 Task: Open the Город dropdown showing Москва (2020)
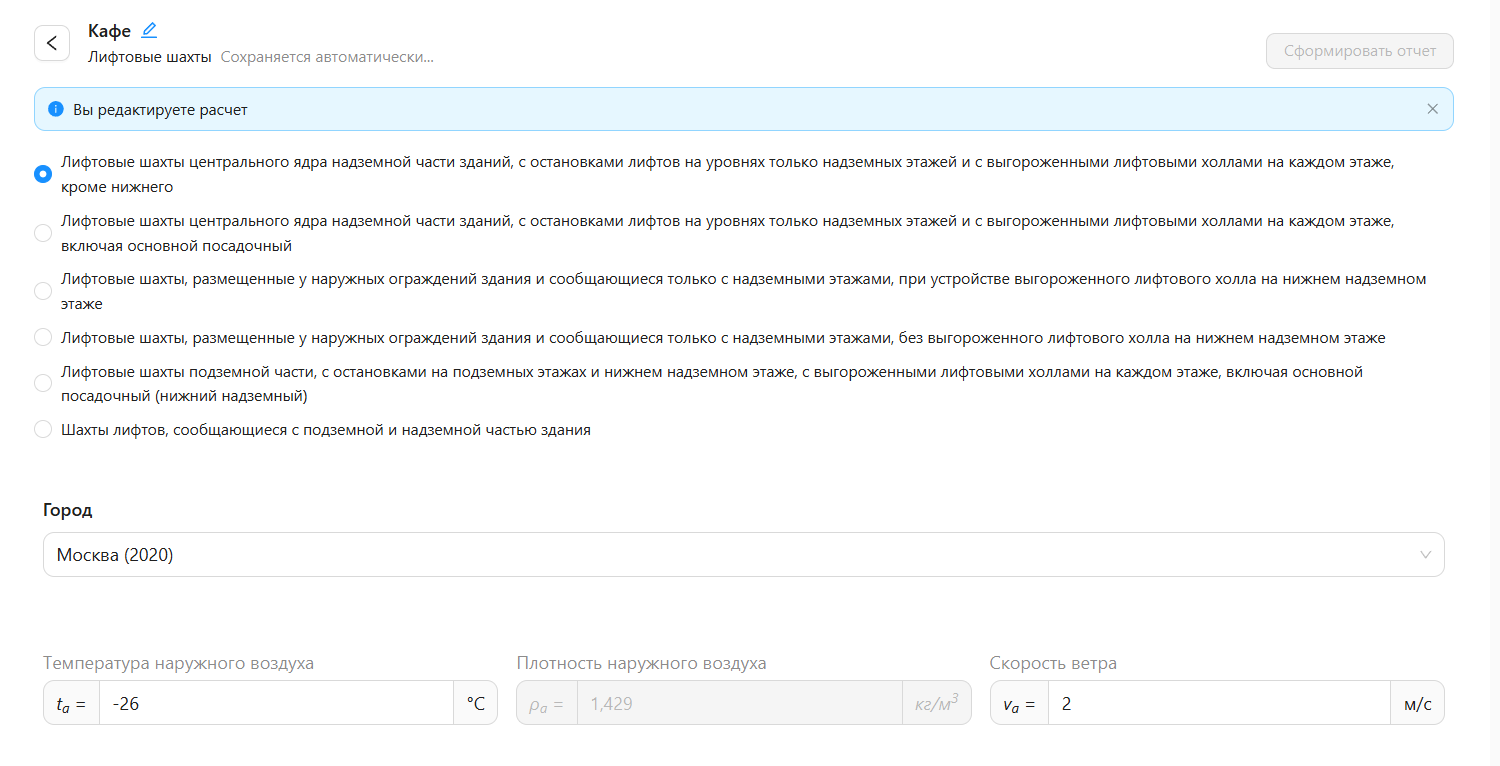(730, 555)
